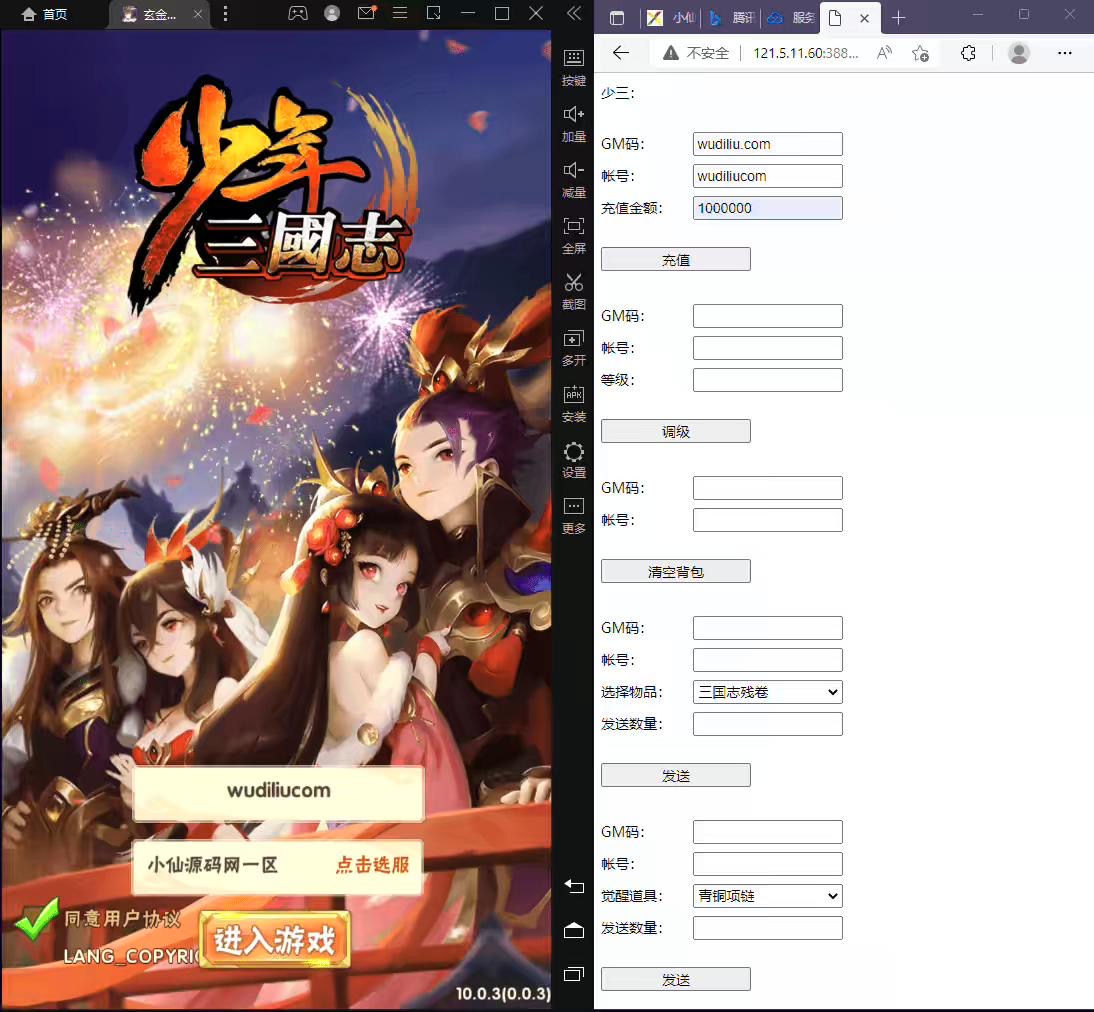Click the read aloud icon in address bar
Viewport: 1094px width, 1012px height.
884,53
